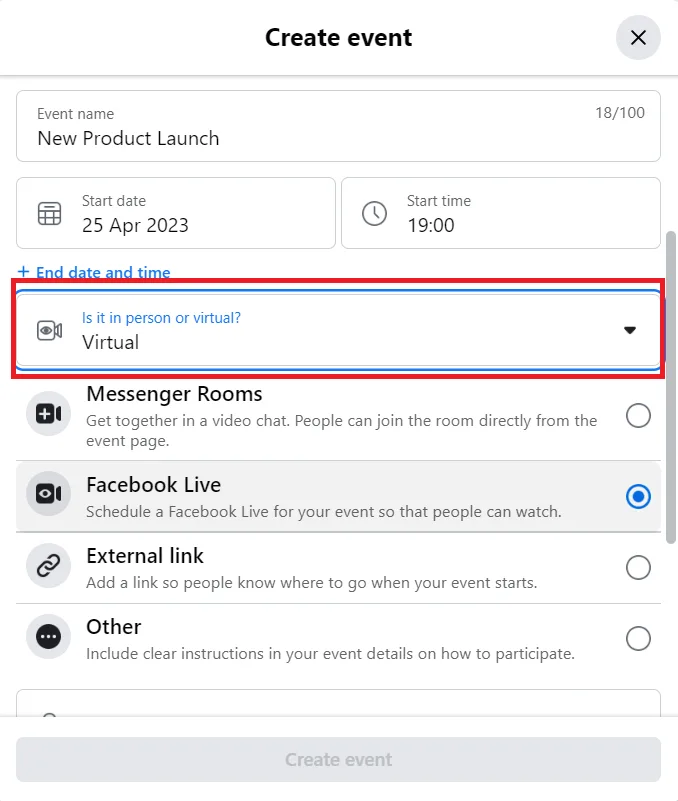Click the External link title text
Viewport: 678px width, 801px height.
point(145,556)
